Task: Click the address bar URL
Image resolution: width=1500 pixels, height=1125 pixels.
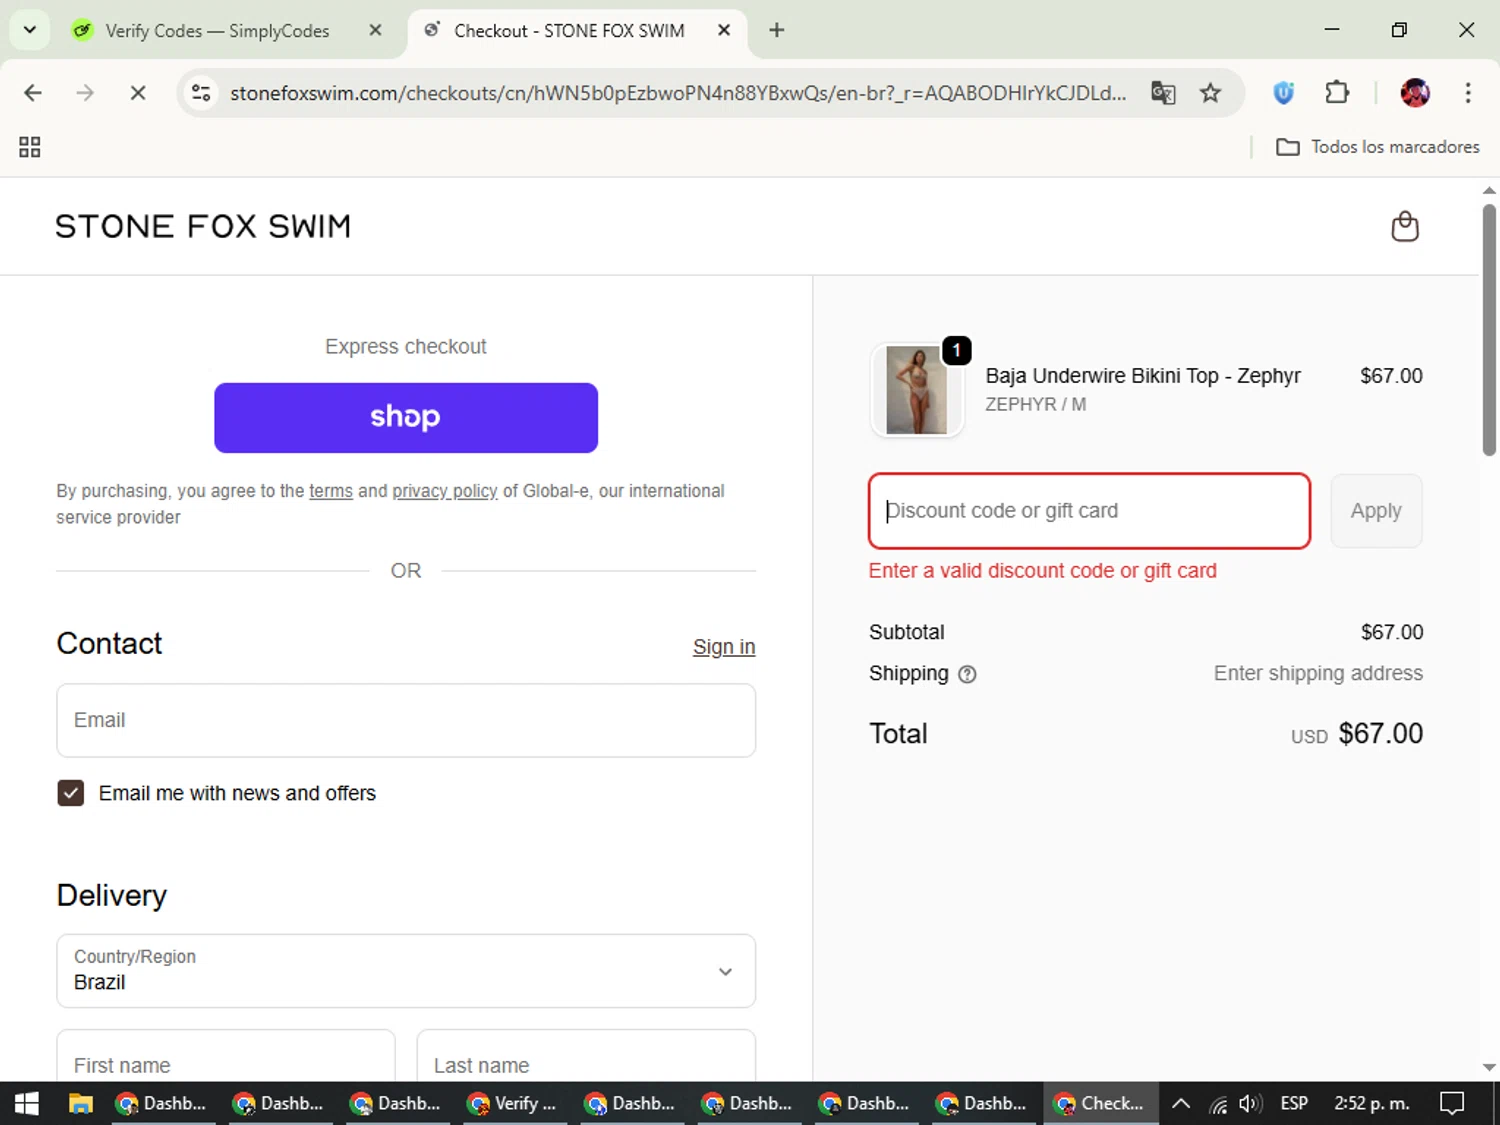Action: click(x=677, y=93)
